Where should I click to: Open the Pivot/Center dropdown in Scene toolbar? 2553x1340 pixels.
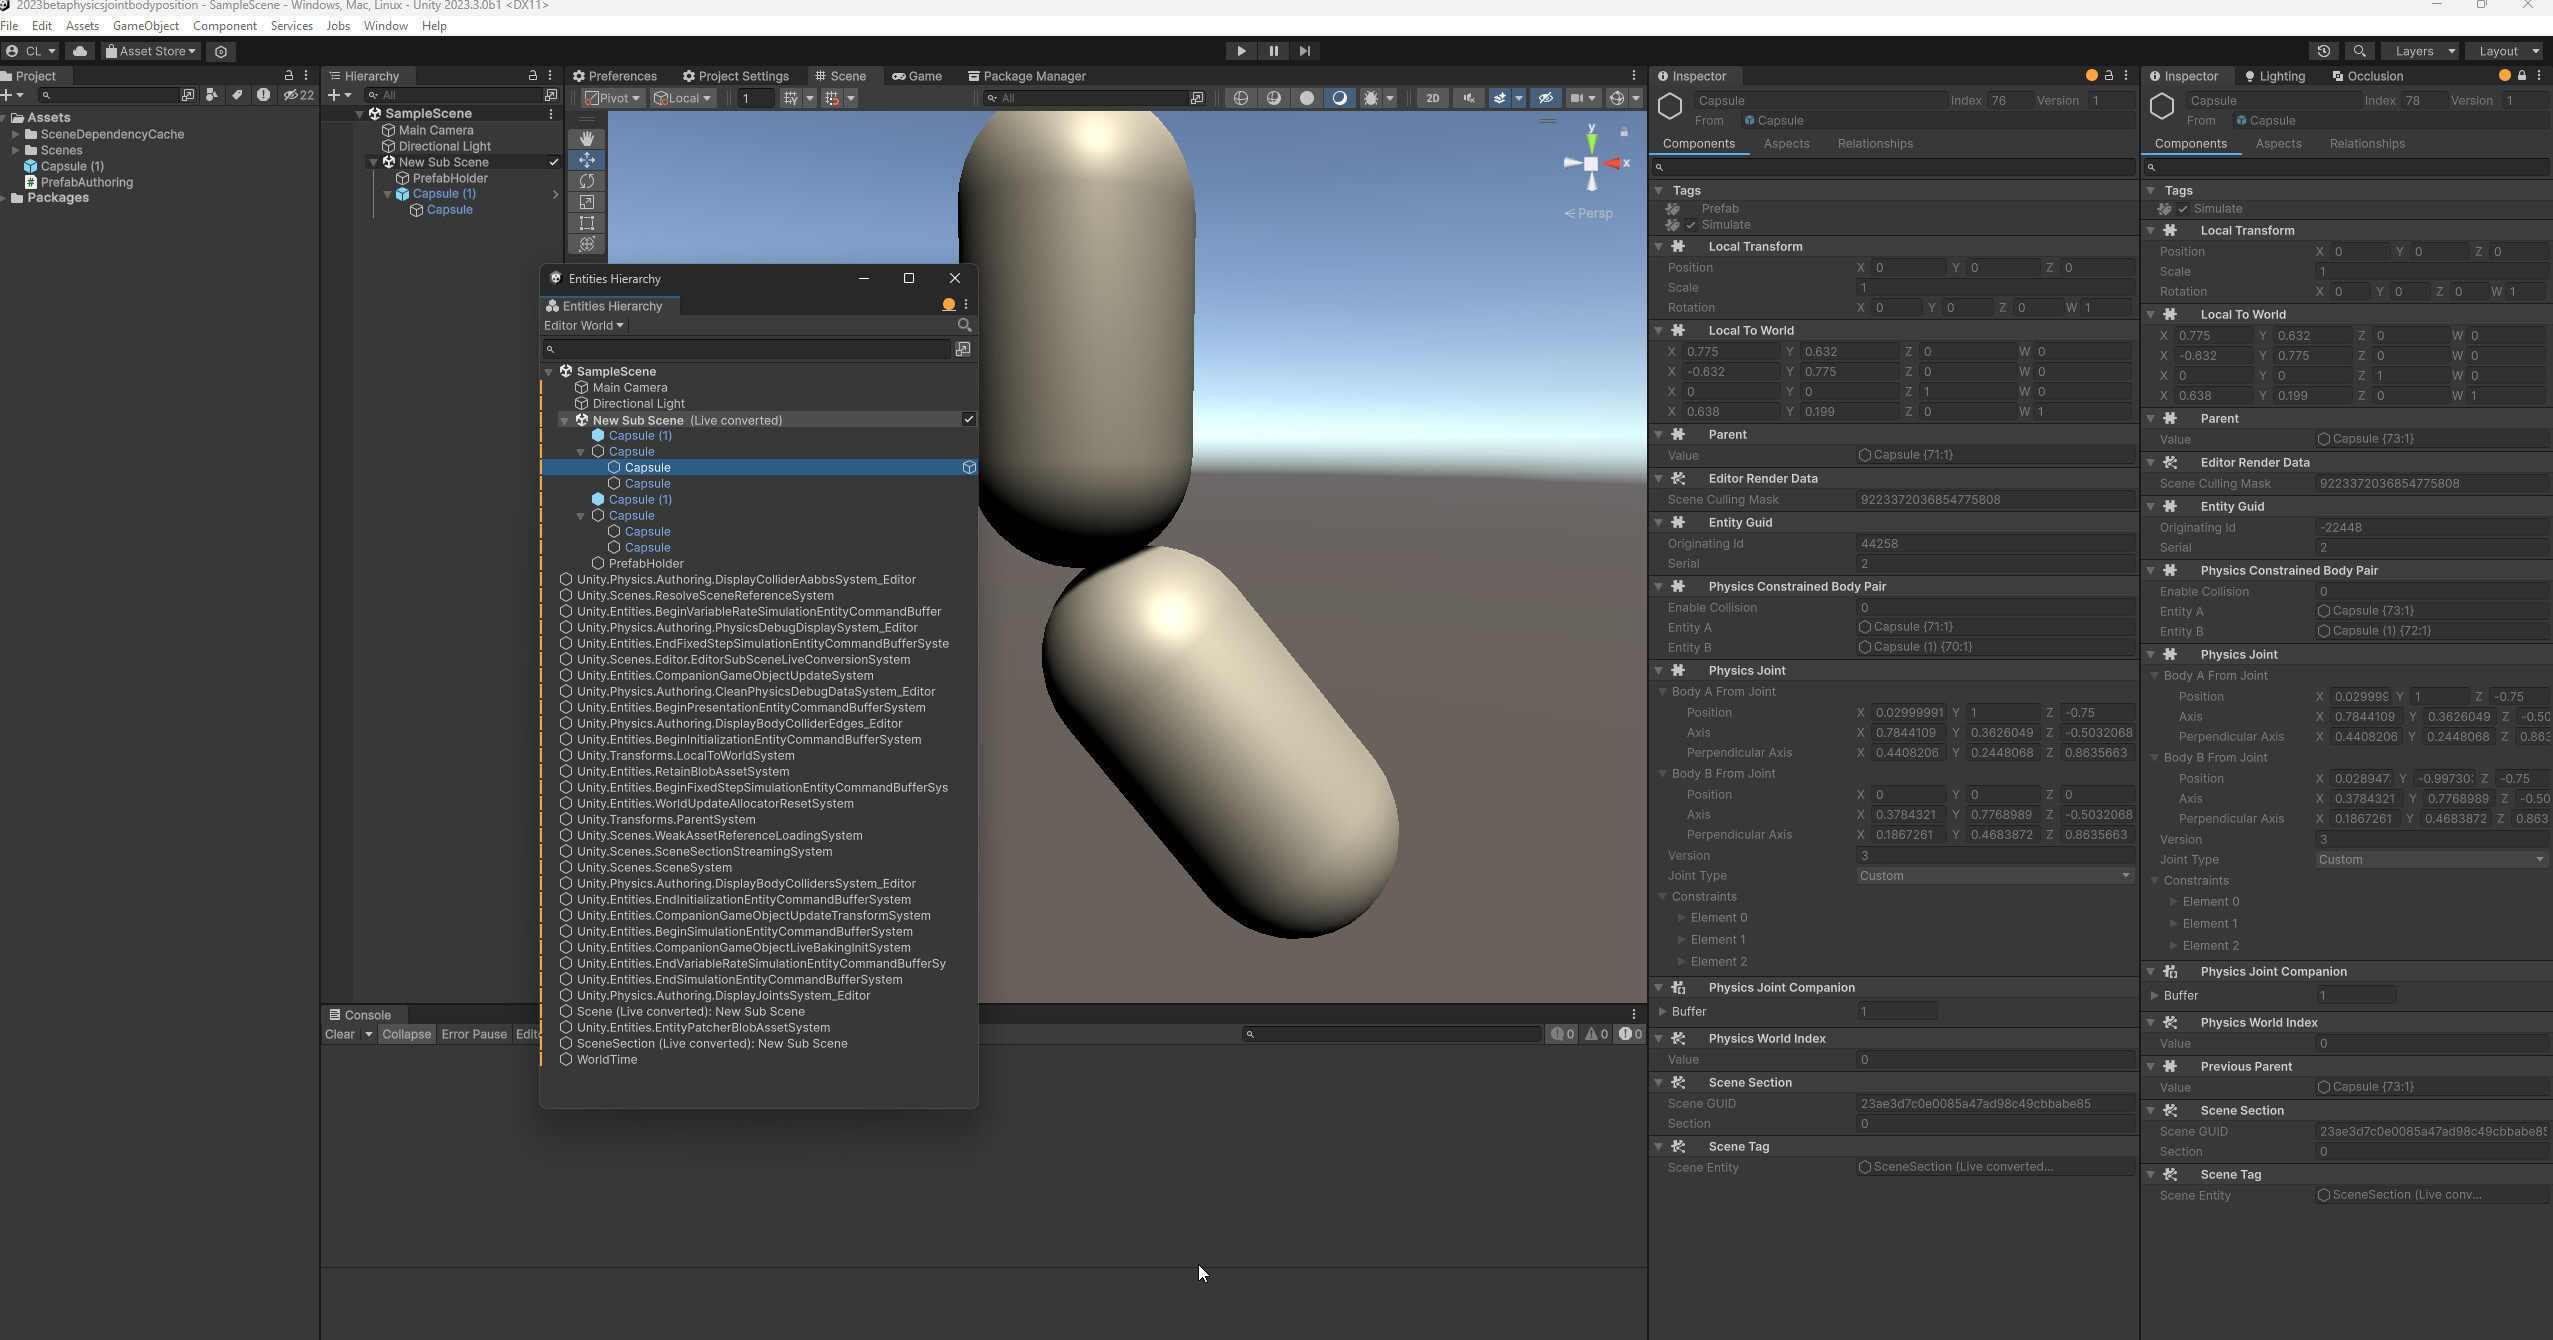611,97
